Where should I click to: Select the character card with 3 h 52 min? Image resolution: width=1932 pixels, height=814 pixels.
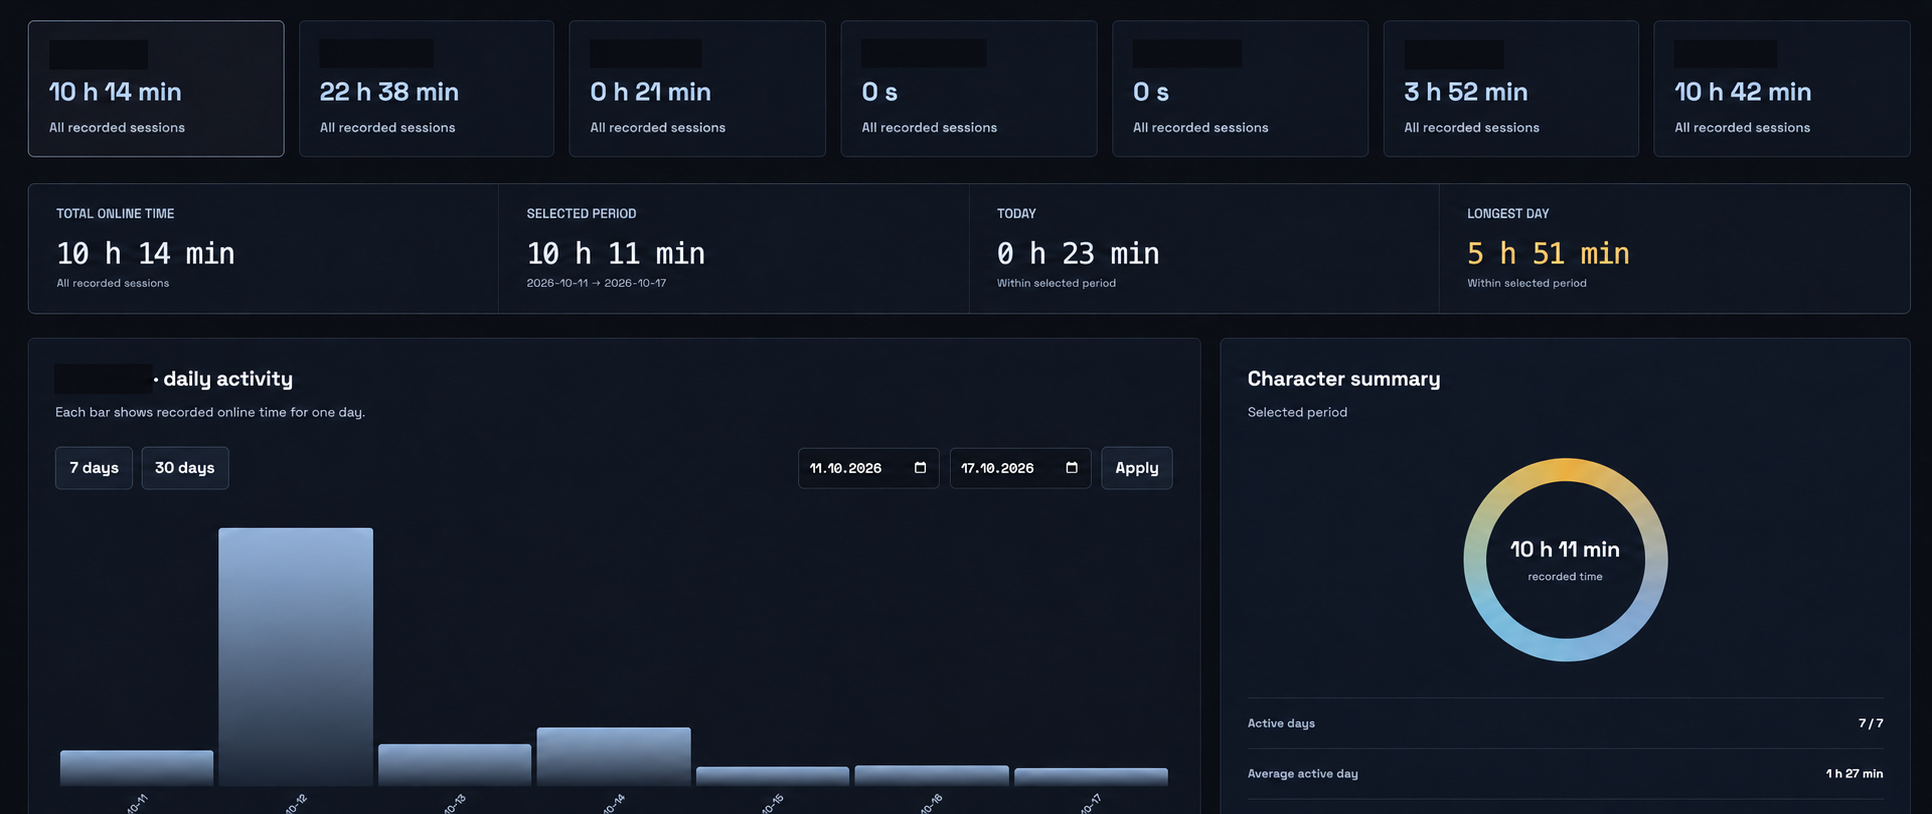coord(1511,89)
